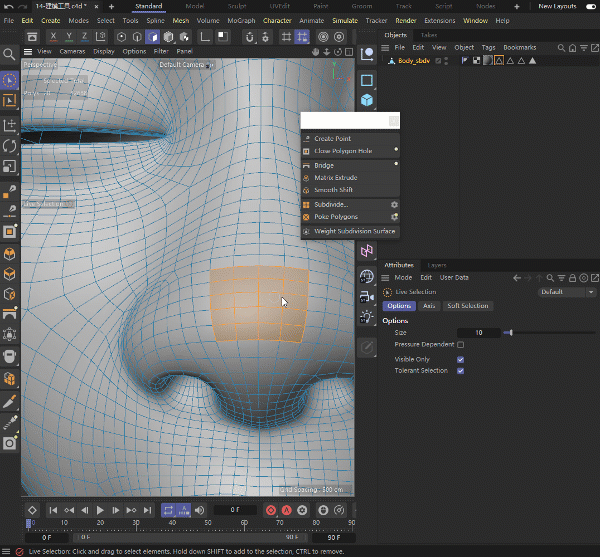Switch to the Layers tab

437,265
